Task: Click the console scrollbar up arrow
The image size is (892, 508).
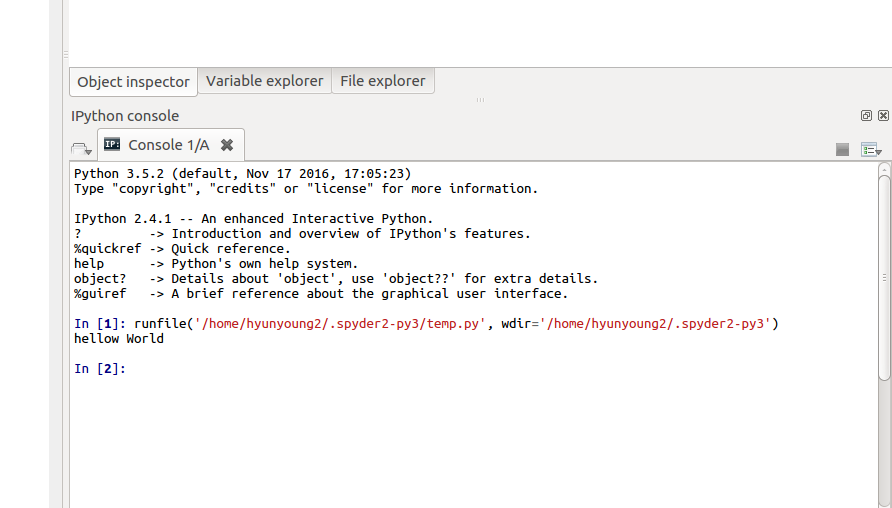Action: 884,169
